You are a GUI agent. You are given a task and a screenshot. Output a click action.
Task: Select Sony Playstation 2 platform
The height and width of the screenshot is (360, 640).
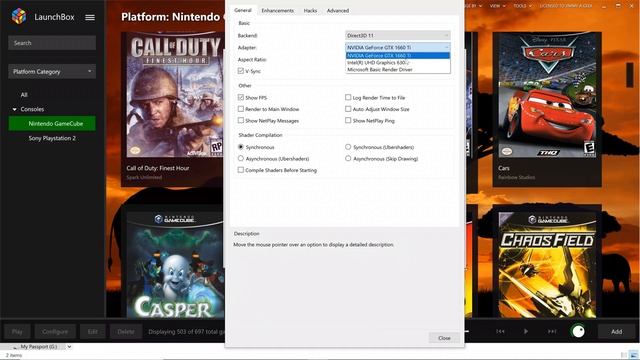(x=52, y=138)
